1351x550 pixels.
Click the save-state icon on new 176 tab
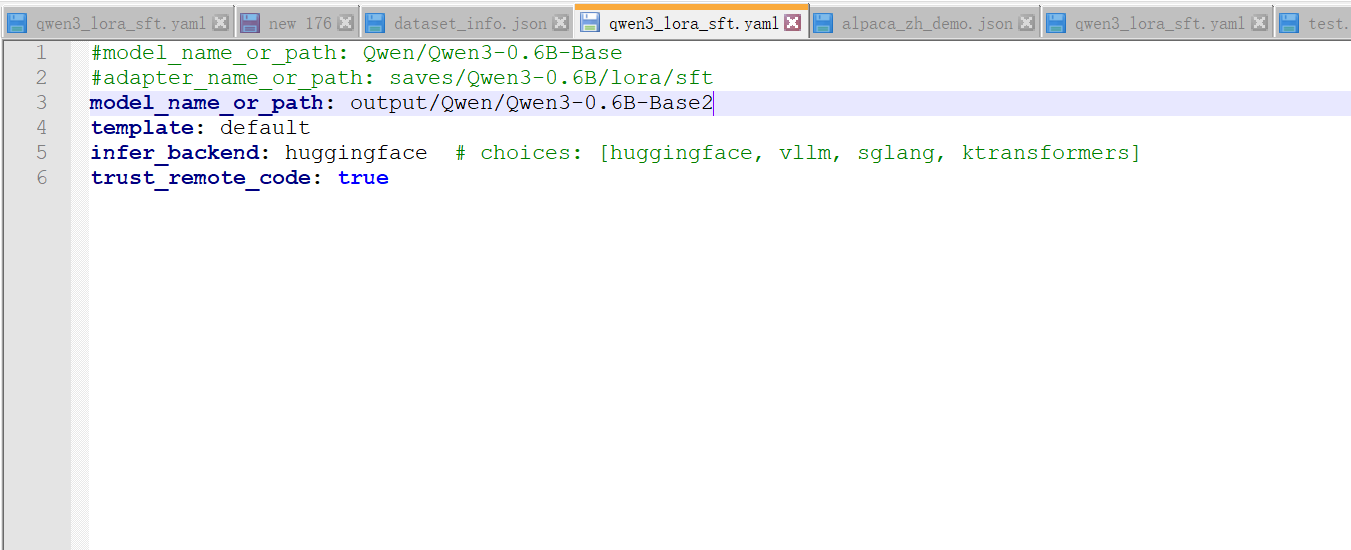pos(251,23)
